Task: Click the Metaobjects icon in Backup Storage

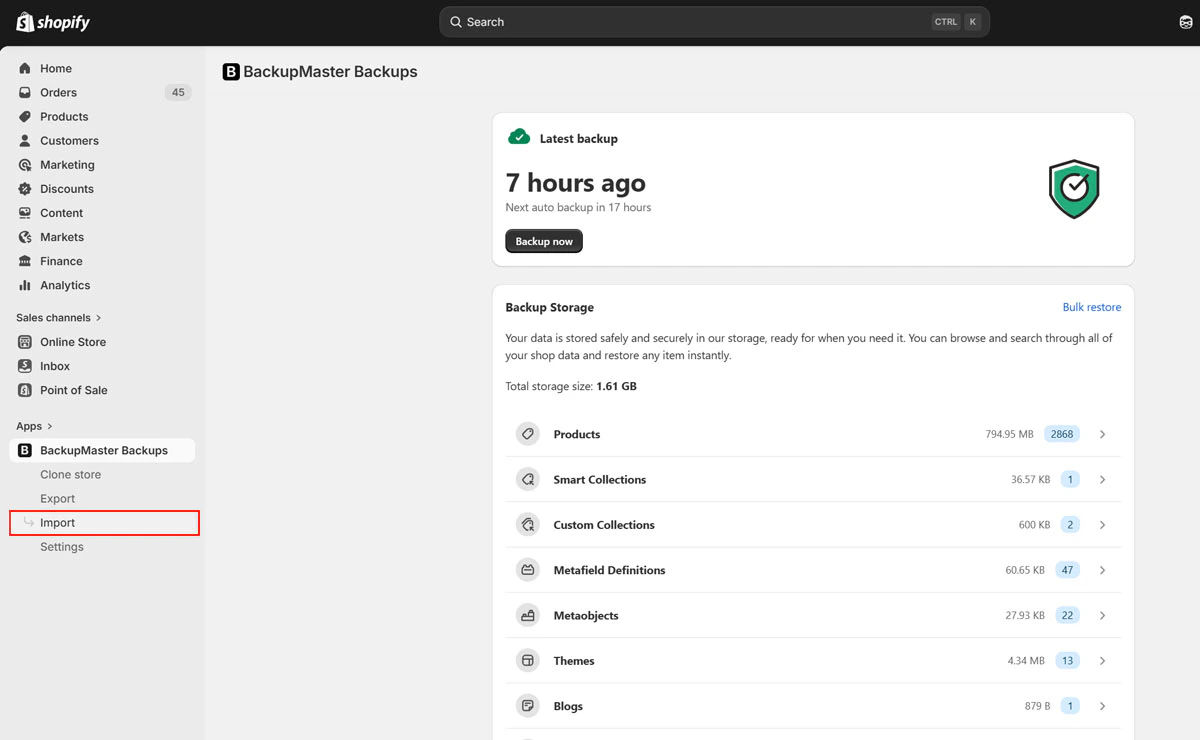Action: 527,615
